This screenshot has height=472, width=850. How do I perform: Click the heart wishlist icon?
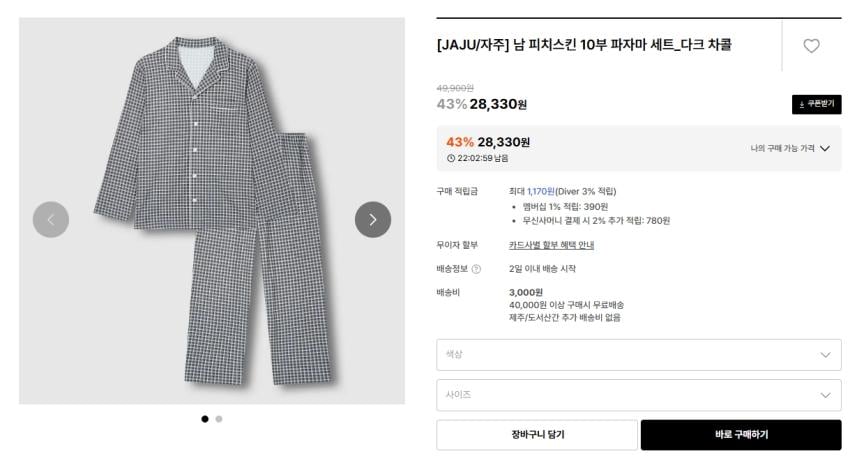point(811,46)
